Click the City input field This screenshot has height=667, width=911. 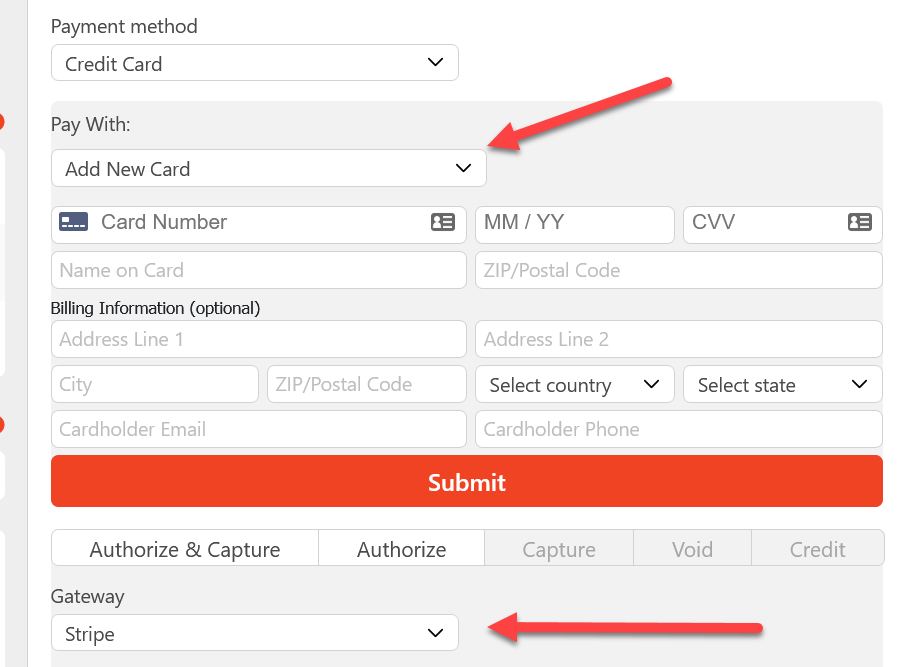coord(155,384)
